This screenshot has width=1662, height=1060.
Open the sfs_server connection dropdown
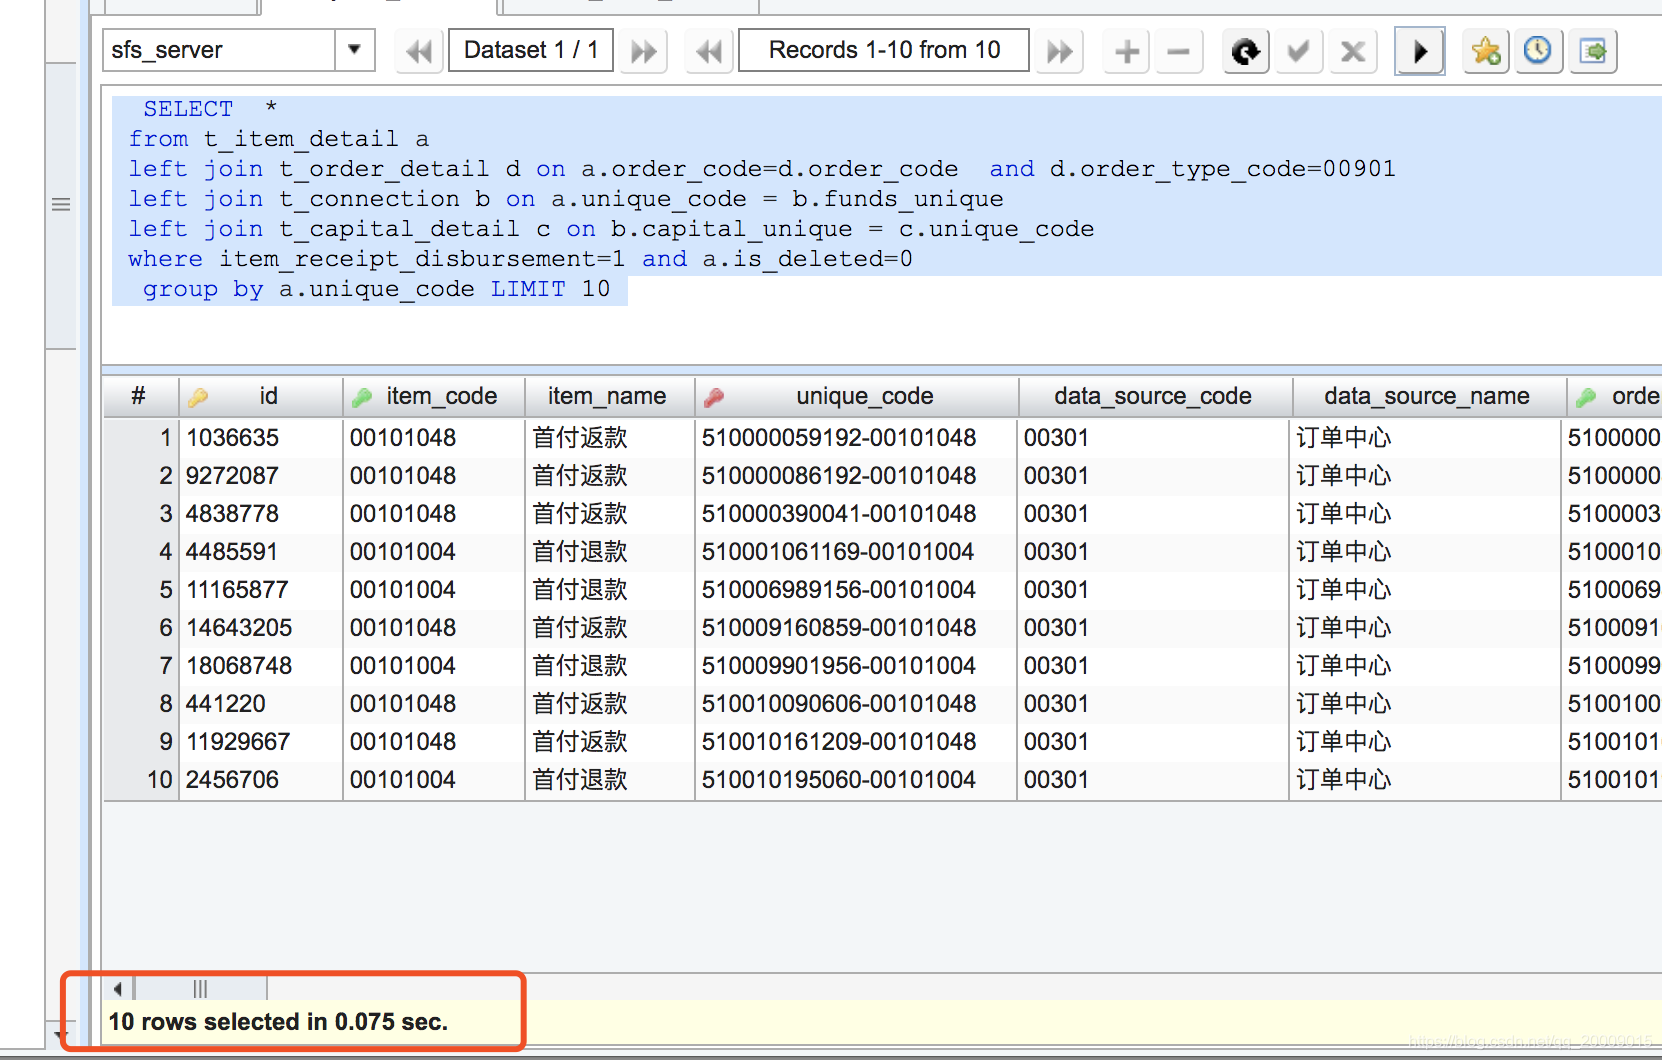[354, 50]
